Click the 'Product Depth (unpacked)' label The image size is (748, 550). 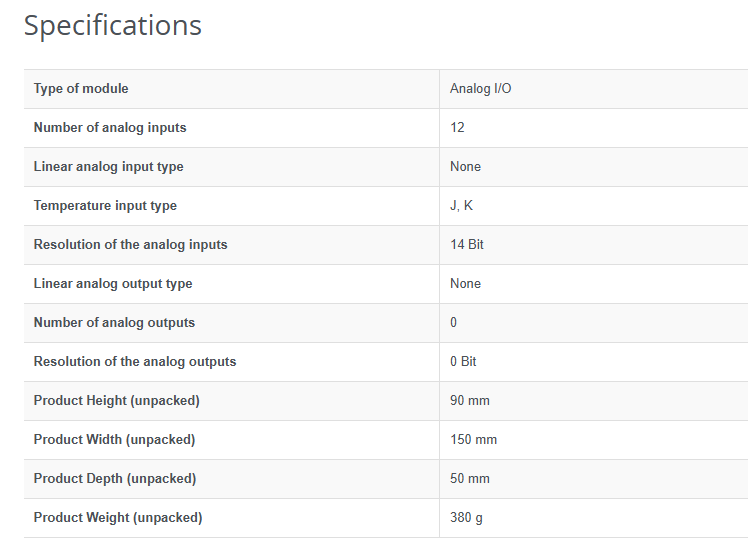(x=115, y=479)
